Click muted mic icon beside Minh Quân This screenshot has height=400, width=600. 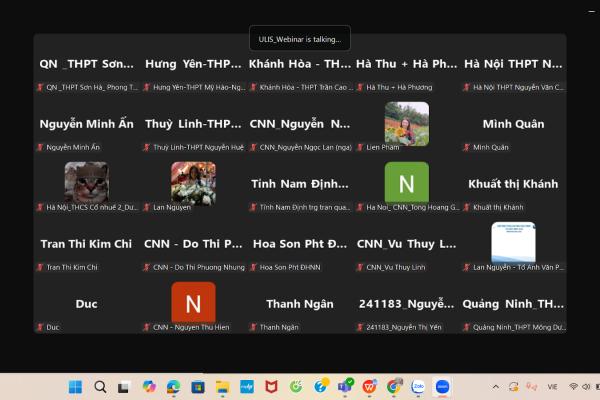pyautogui.click(x=466, y=147)
